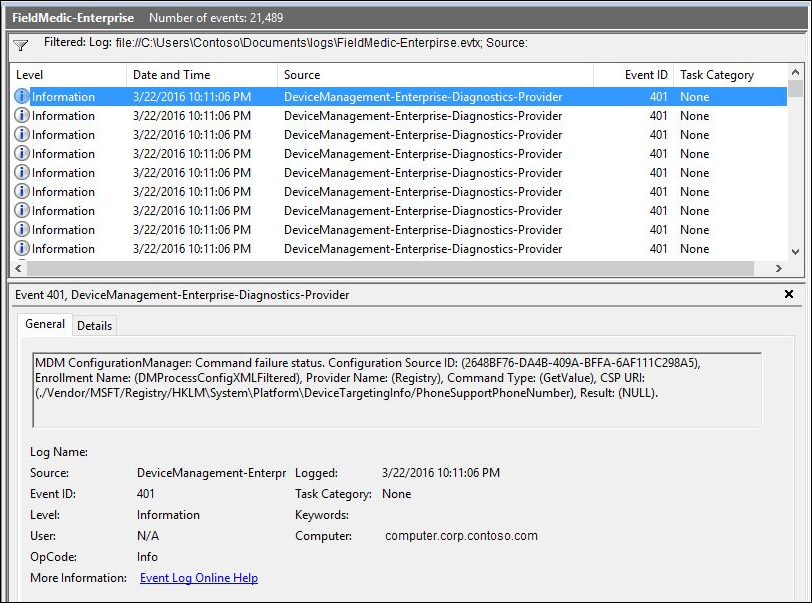Switch to the Details tab

pos(95,326)
